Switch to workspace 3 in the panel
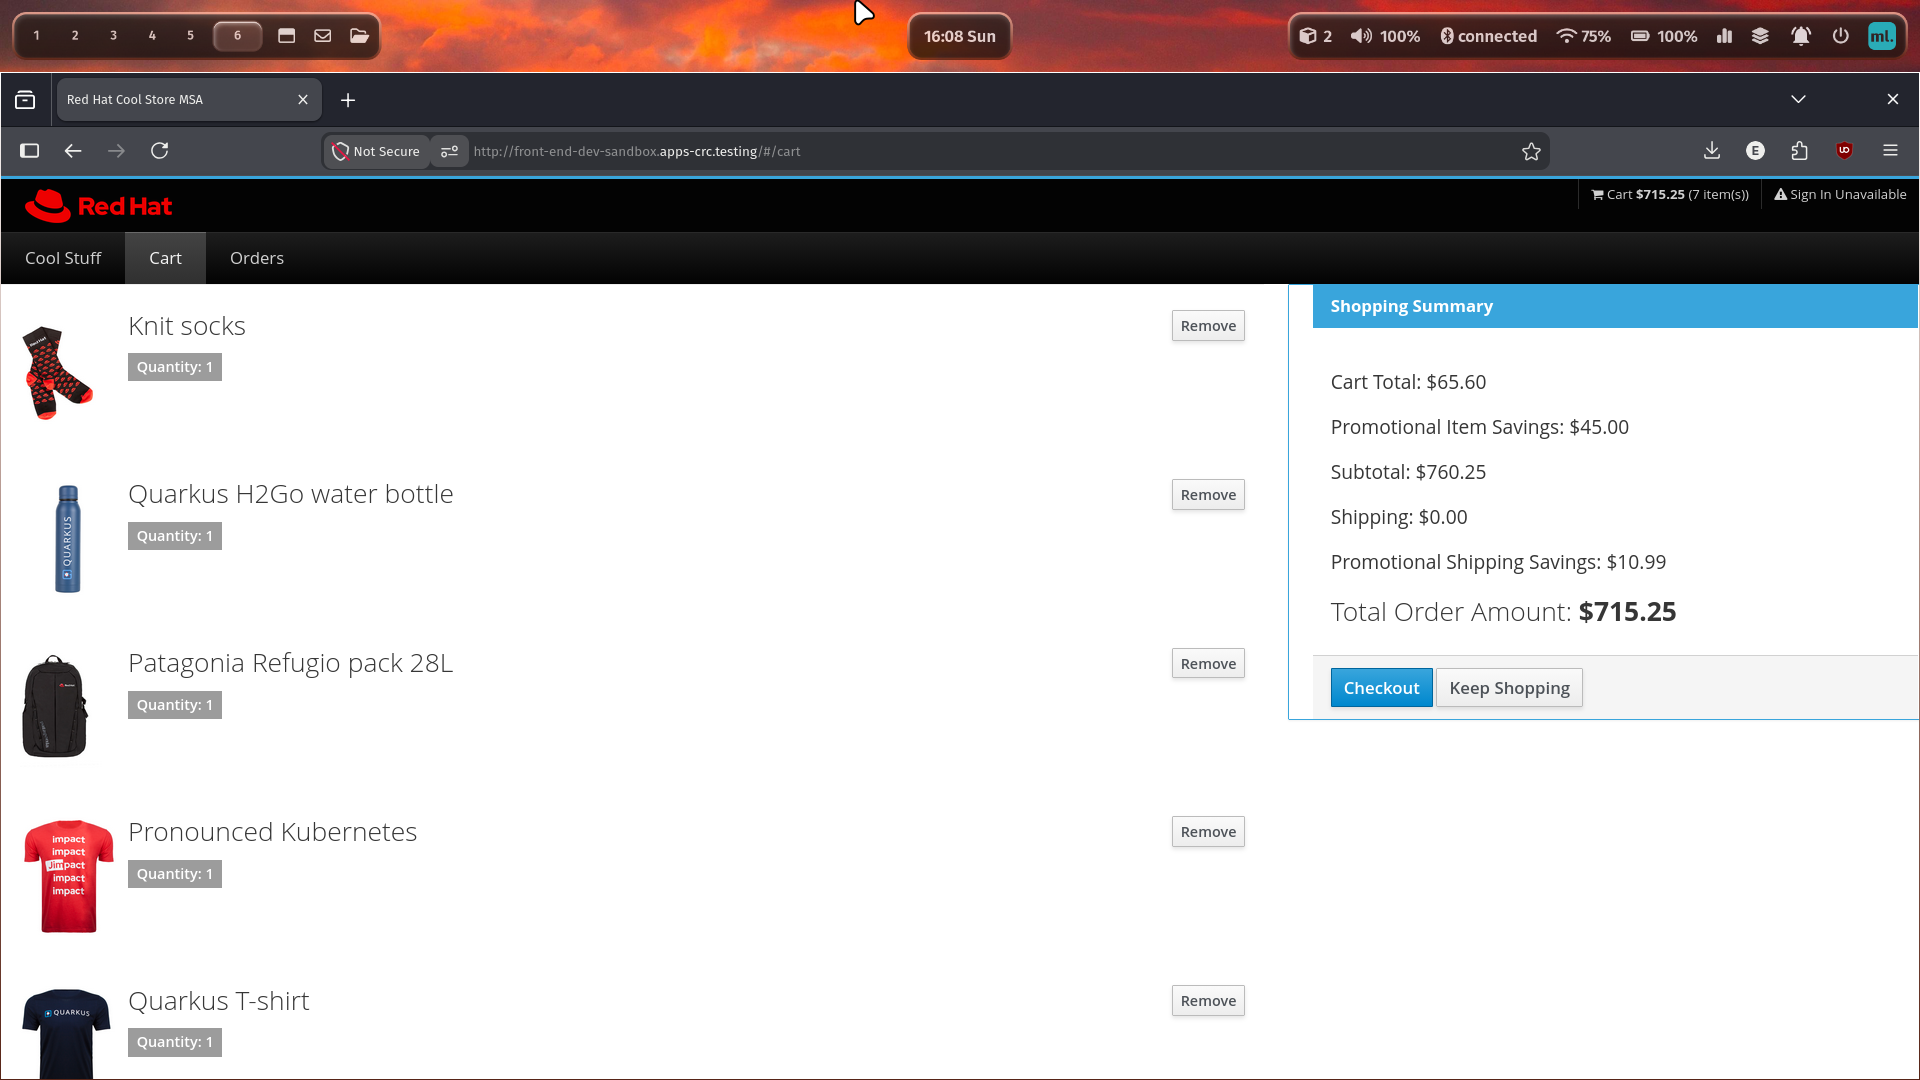Viewport: 1920px width, 1080px height. [x=113, y=36]
